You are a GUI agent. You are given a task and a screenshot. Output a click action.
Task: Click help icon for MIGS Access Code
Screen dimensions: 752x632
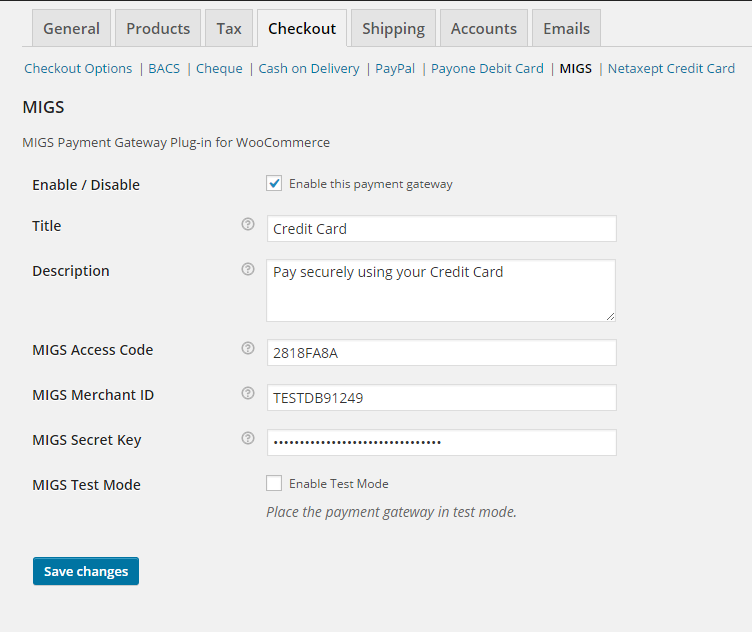click(248, 349)
